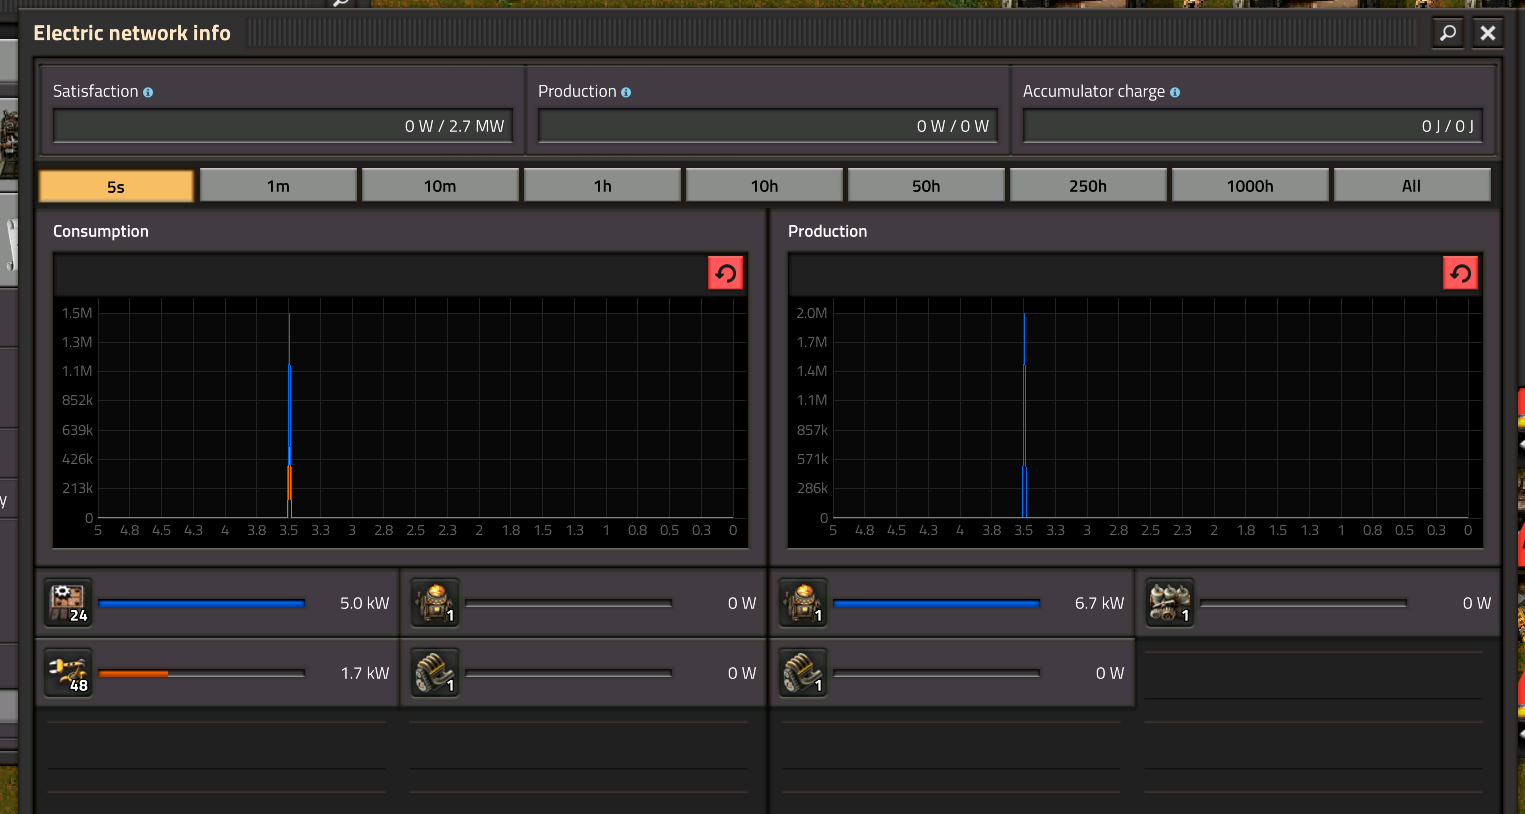This screenshot has width=1525, height=814.
Task: Click the info icon beside the top Production label
Action: click(x=626, y=92)
